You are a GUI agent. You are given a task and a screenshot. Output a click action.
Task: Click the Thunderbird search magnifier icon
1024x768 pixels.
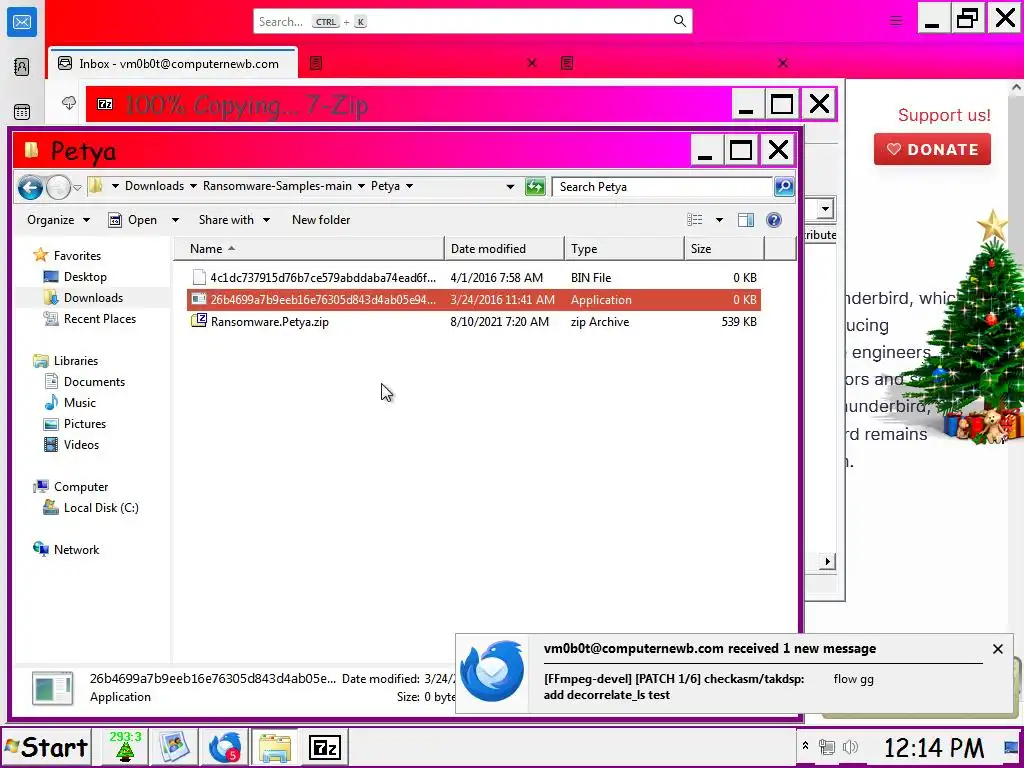679,21
